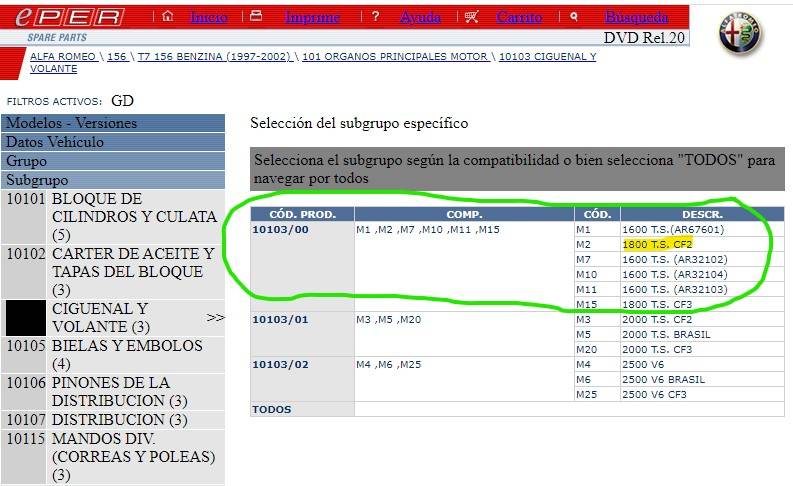Click the question mark help icon
793x486 pixels.
pyautogui.click(x=375, y=17)
